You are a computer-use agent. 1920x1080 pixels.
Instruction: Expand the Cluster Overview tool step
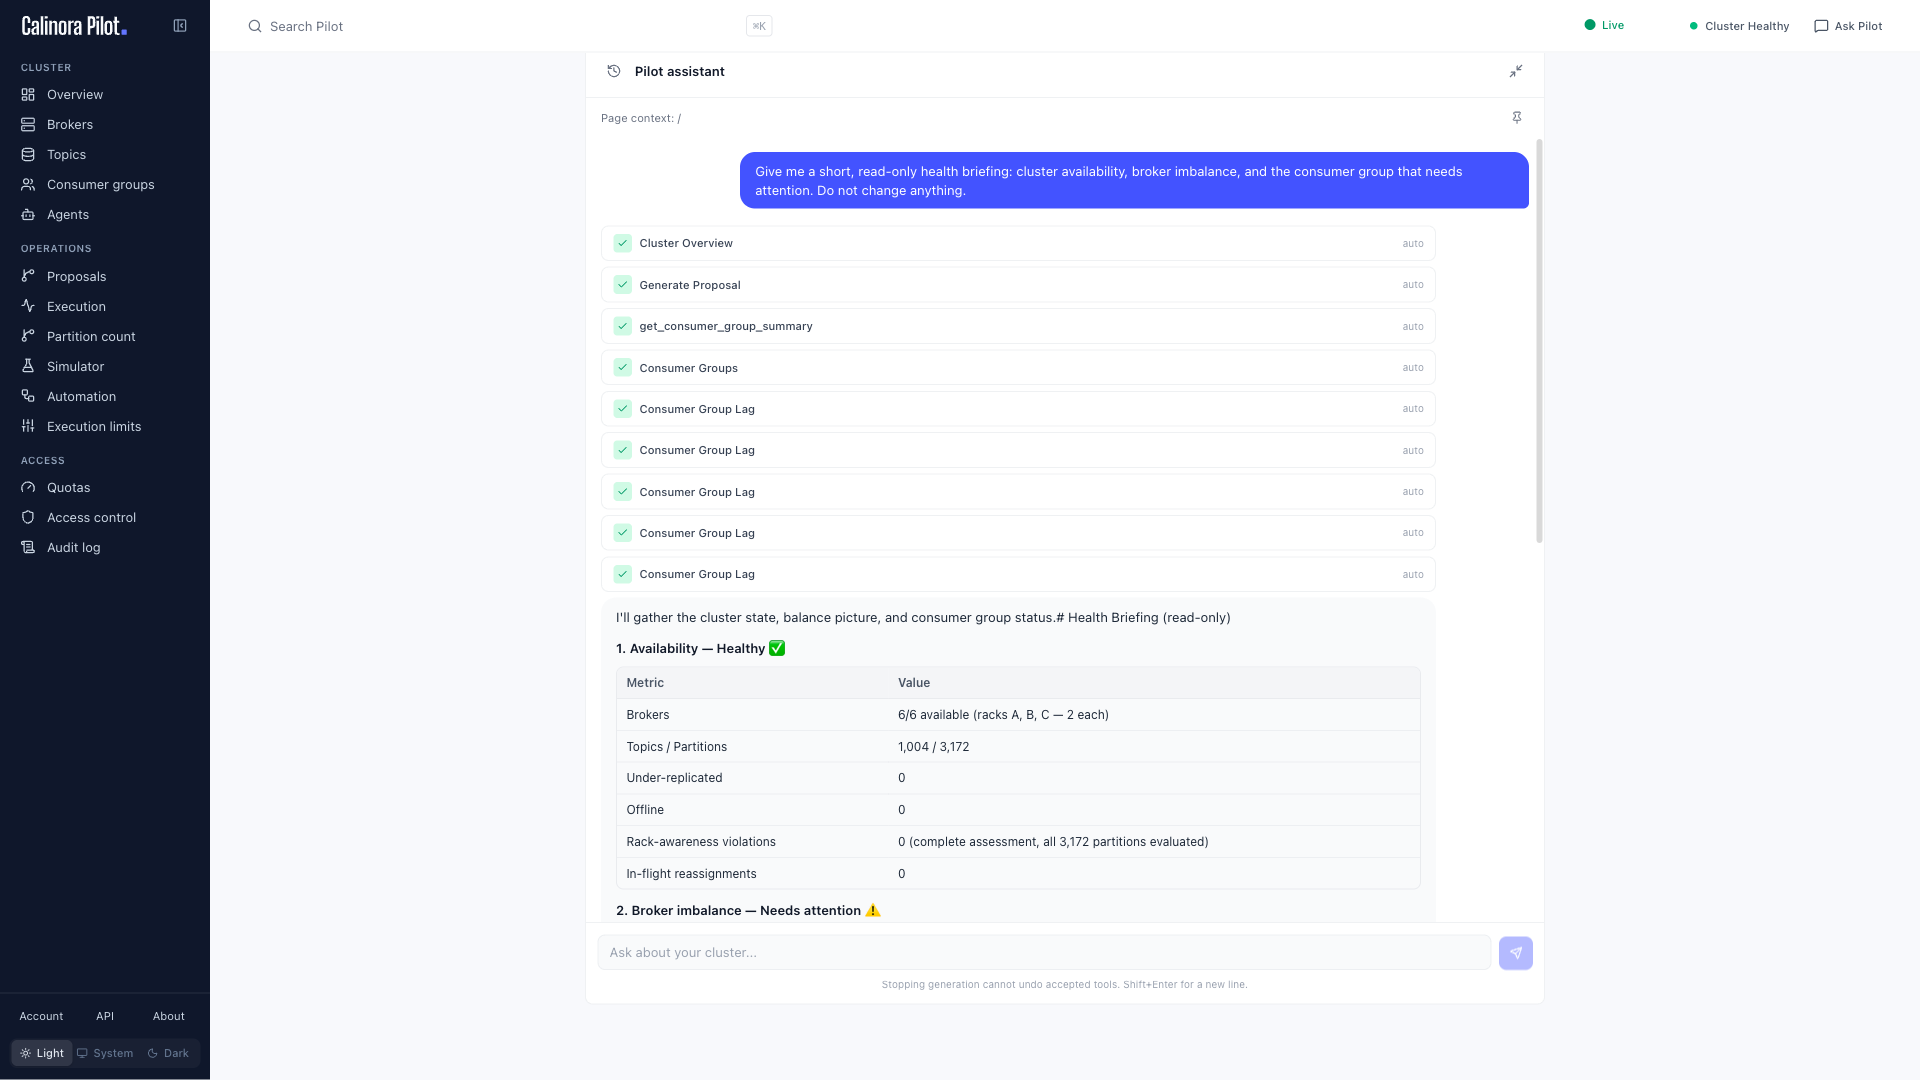(x=1018, y=243)
